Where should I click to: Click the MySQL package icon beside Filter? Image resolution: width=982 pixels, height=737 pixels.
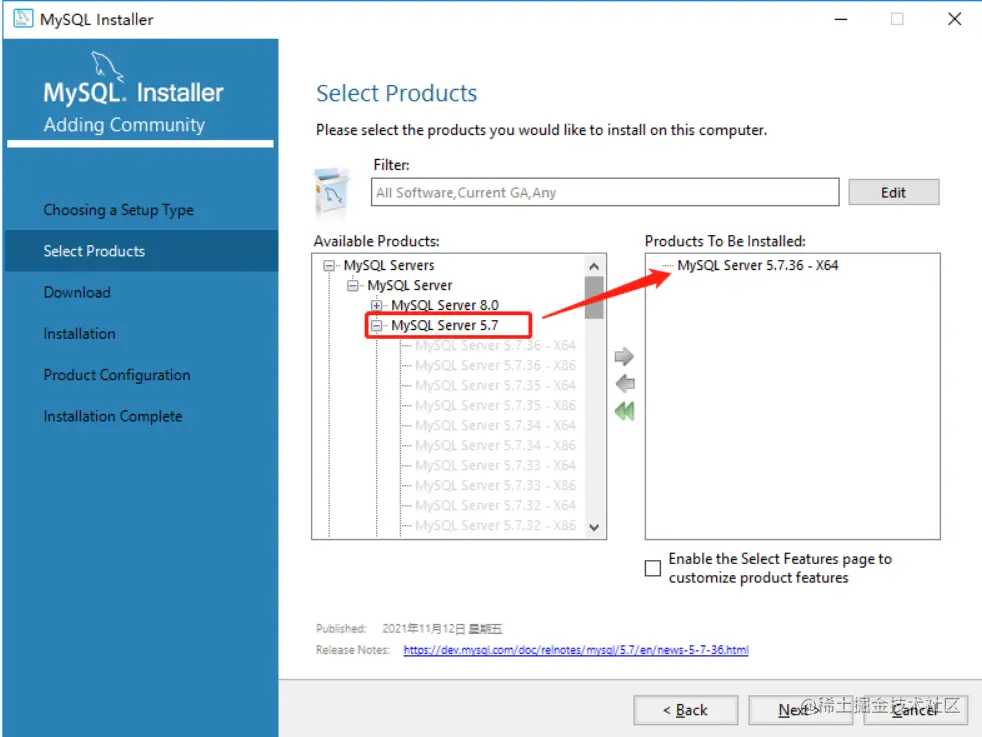click(x=332, y=192)
